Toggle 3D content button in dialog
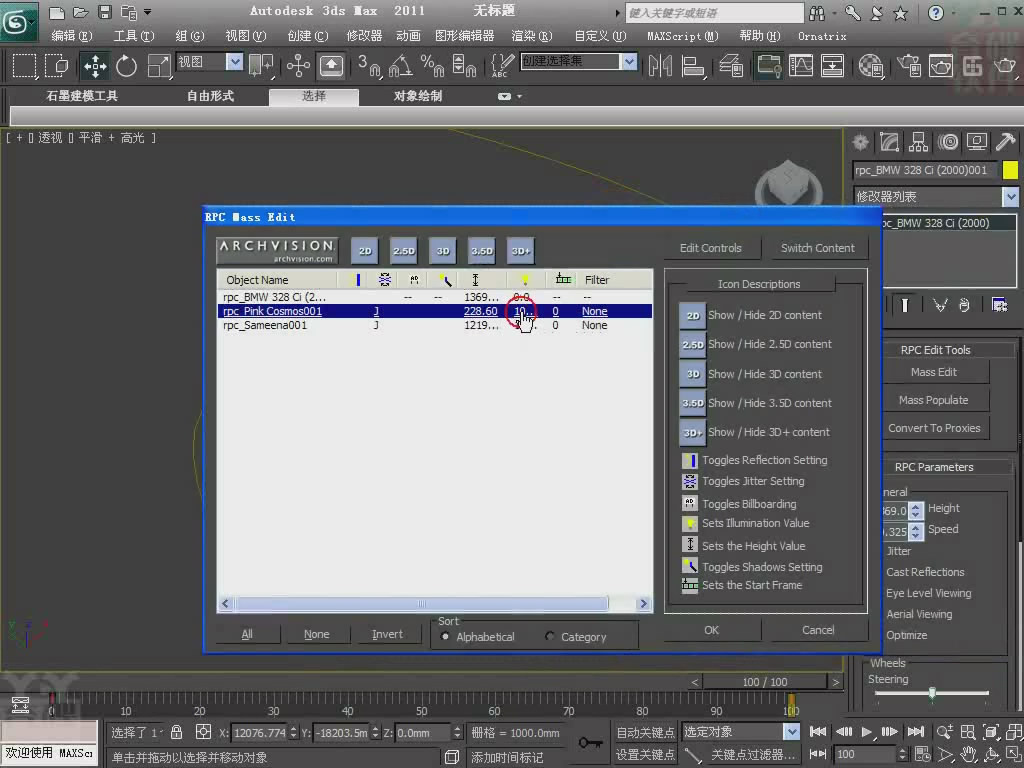1024x768 pixels. point(443,251)
